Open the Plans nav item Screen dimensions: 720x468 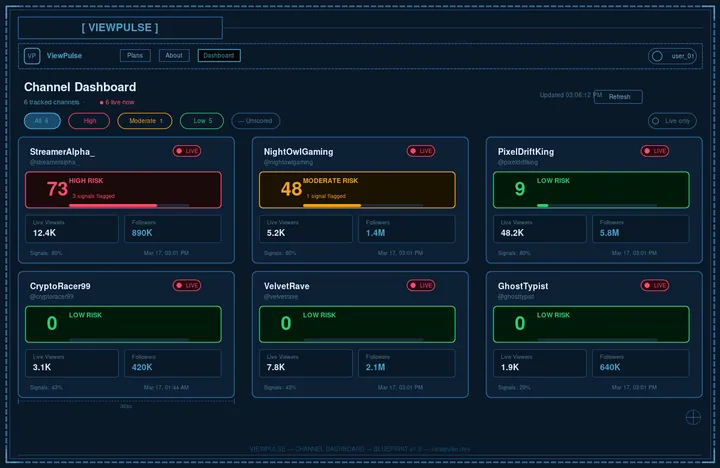[135, 56]
